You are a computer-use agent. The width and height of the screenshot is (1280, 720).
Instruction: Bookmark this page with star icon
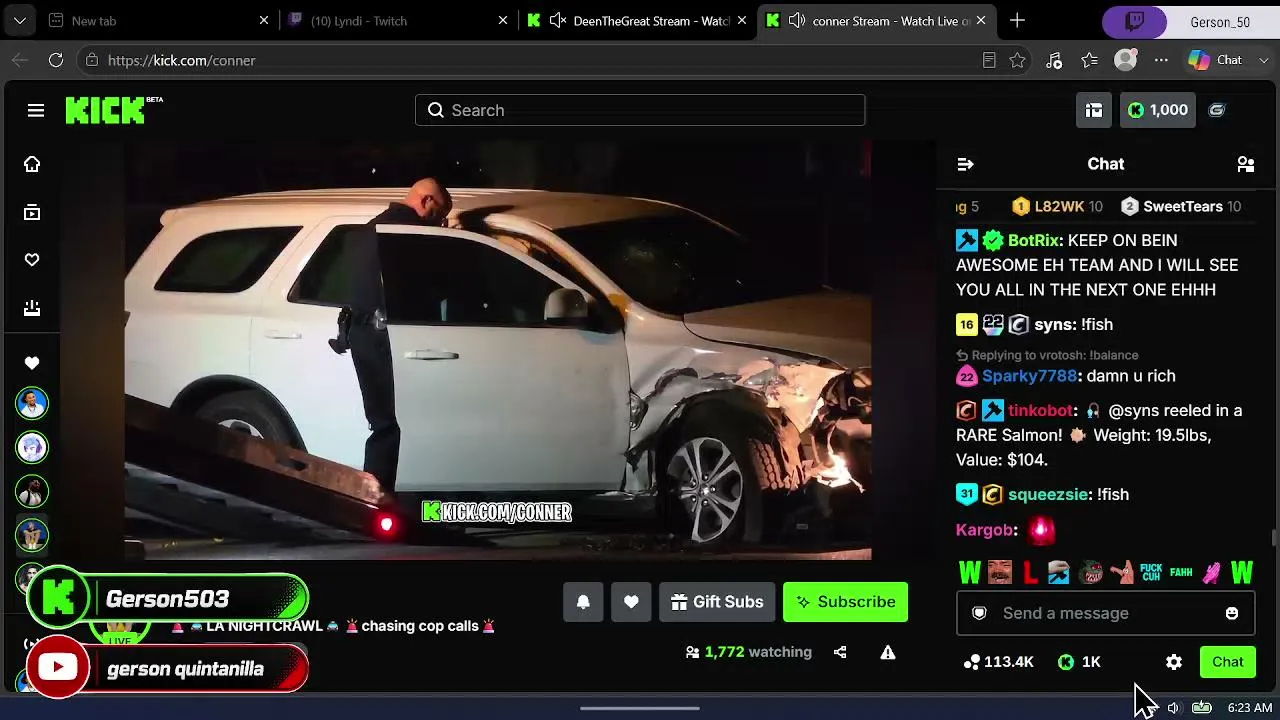[x=1017, y=60]
